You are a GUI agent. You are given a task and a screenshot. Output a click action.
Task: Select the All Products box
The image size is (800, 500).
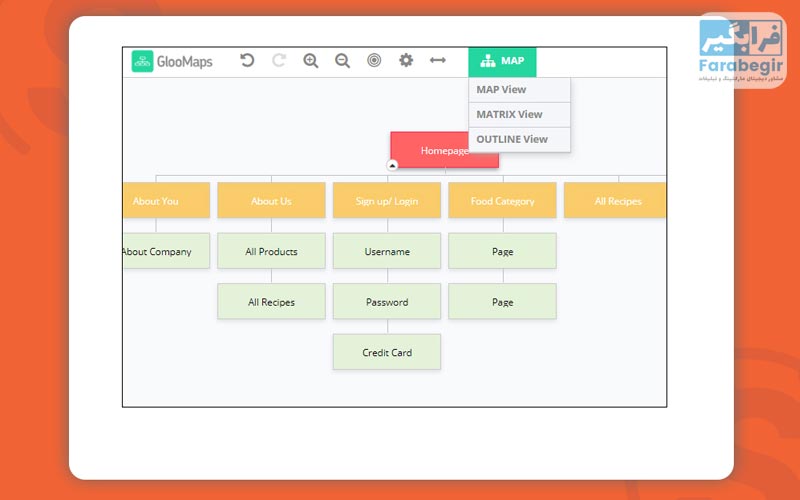271,251
